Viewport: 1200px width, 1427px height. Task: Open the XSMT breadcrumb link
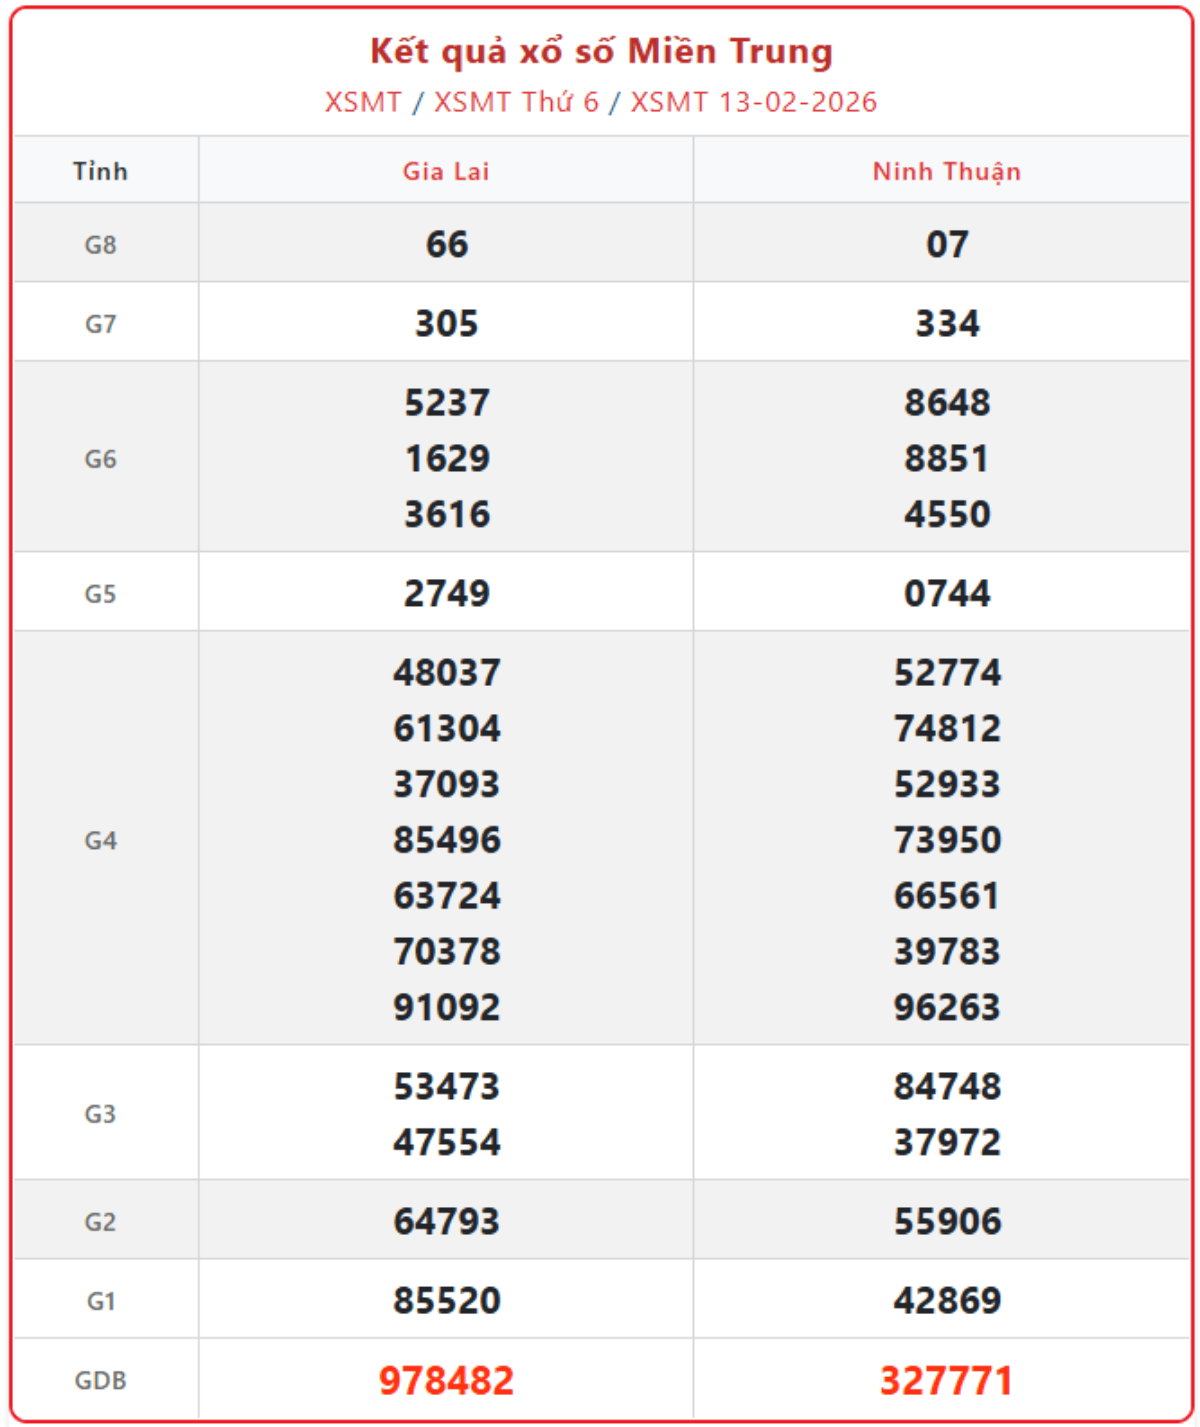[363, 102]
